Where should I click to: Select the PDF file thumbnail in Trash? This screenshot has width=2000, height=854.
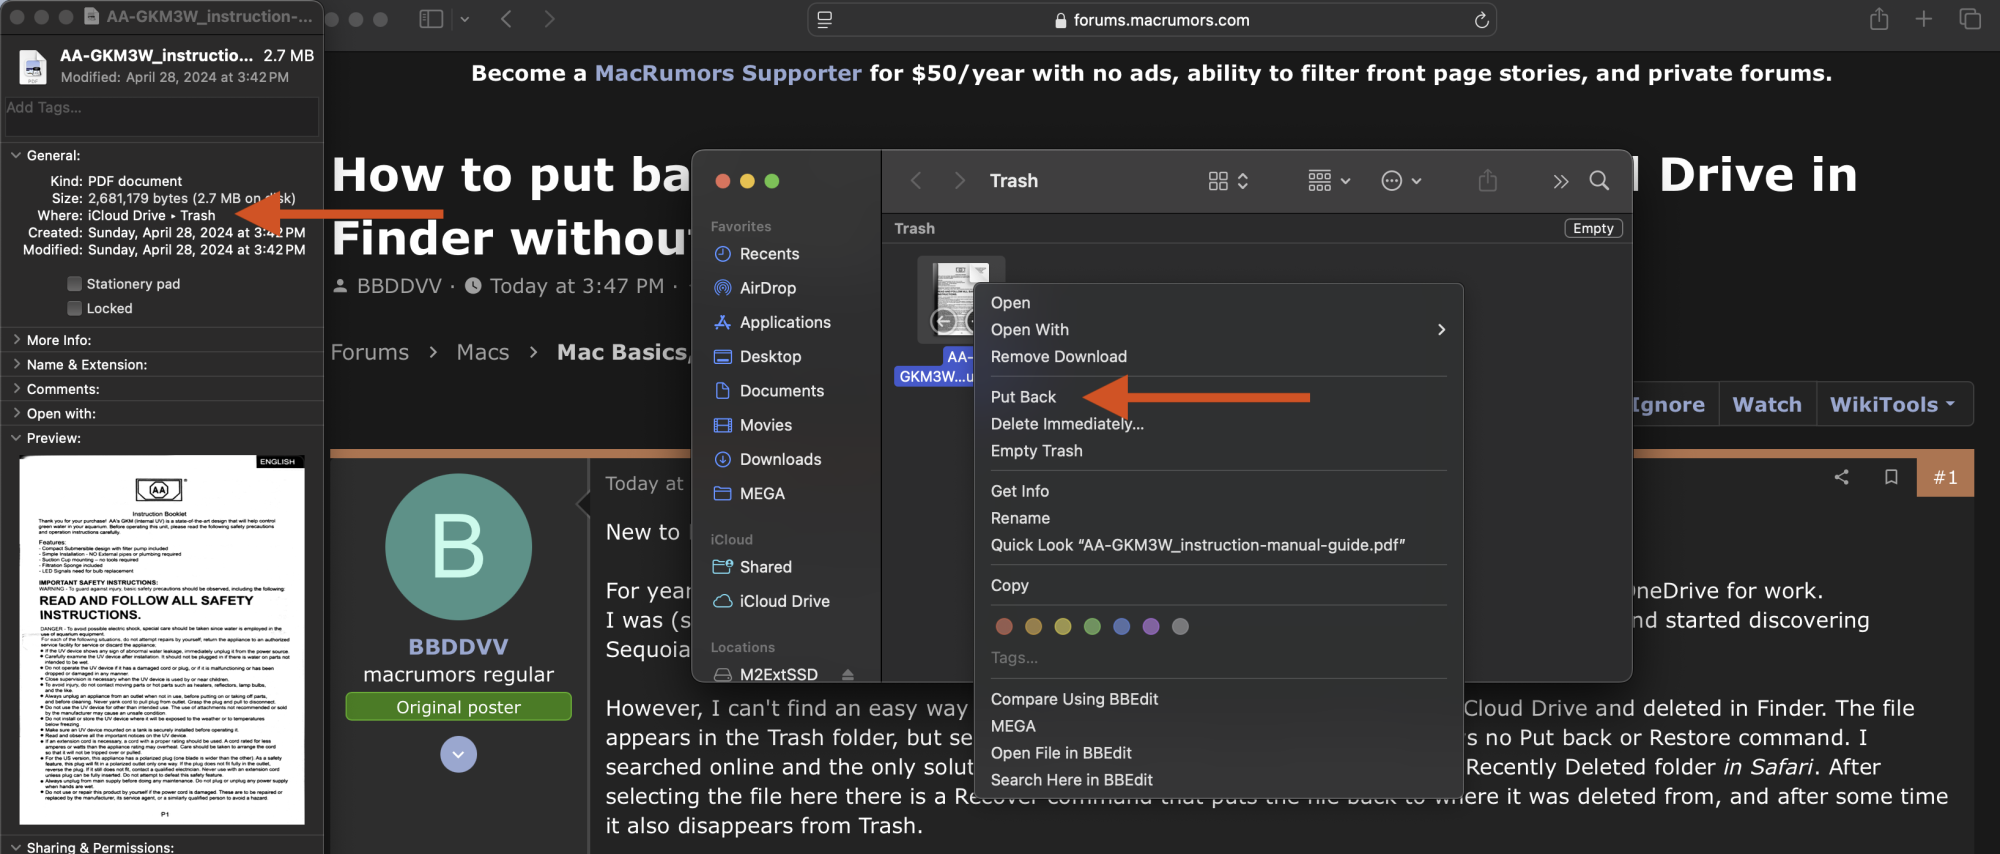coord(960,298)
